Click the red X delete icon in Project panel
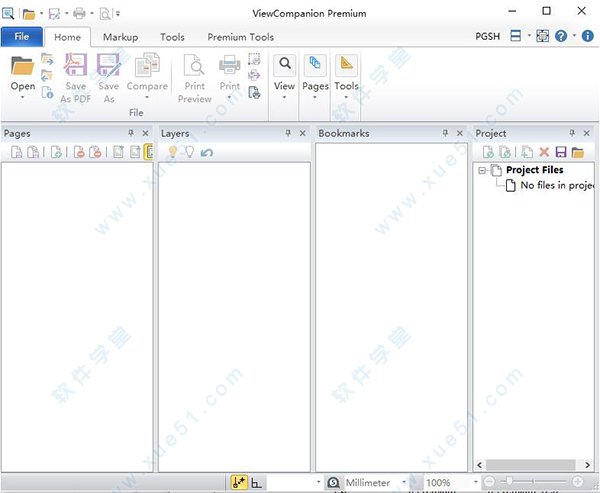 545,152
